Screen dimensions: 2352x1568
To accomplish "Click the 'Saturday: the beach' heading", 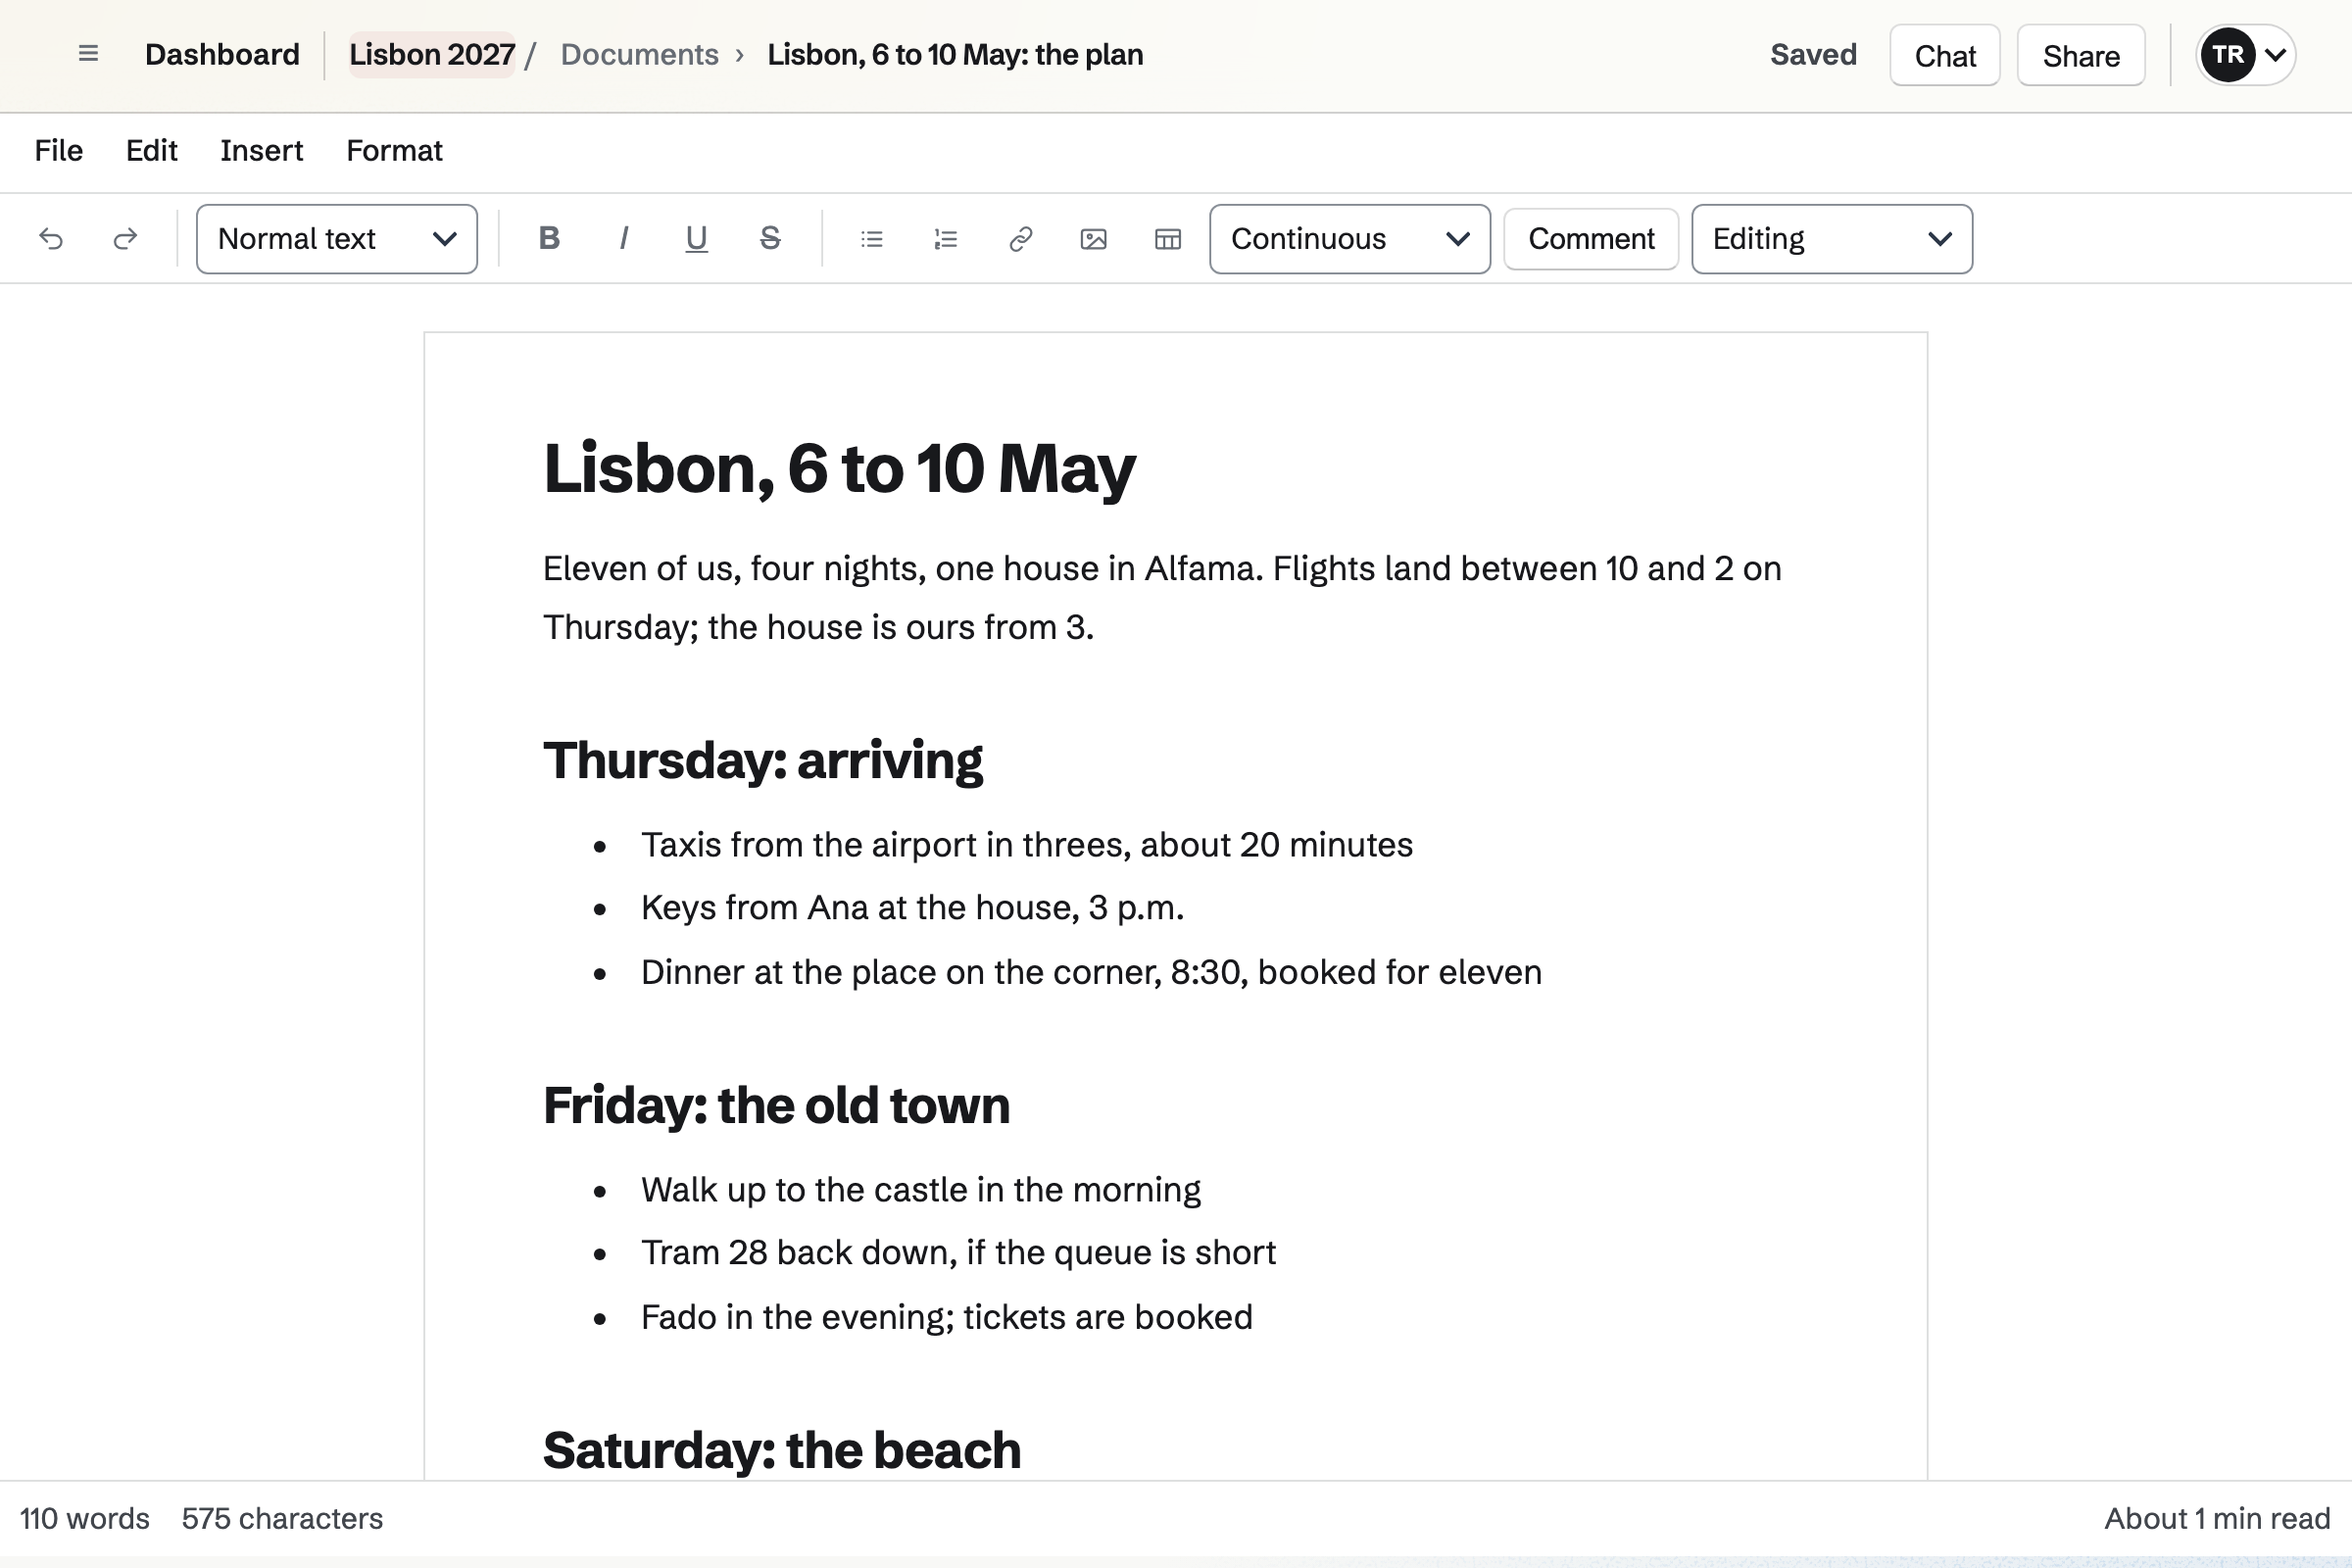I will tap(782, 1450).
